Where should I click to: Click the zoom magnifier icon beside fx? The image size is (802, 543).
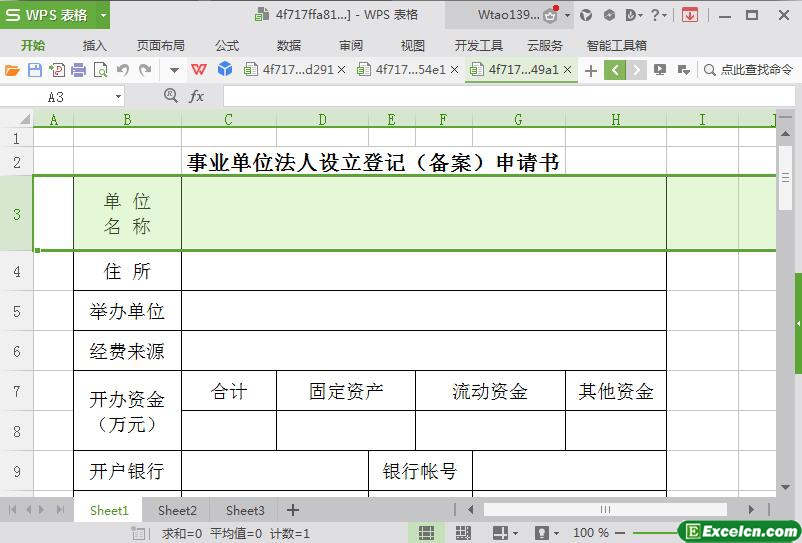(x=171, y=96)
